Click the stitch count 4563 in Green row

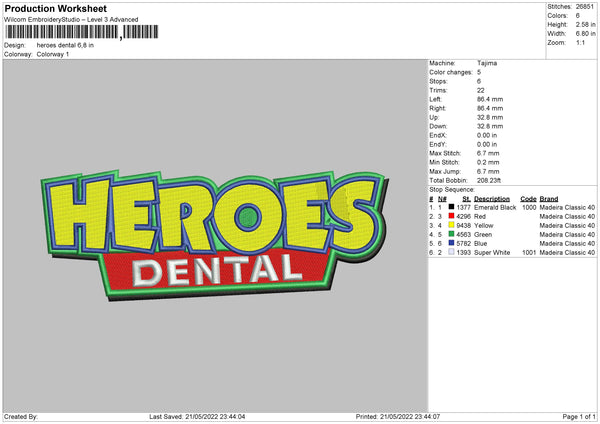tap(463, 235)
